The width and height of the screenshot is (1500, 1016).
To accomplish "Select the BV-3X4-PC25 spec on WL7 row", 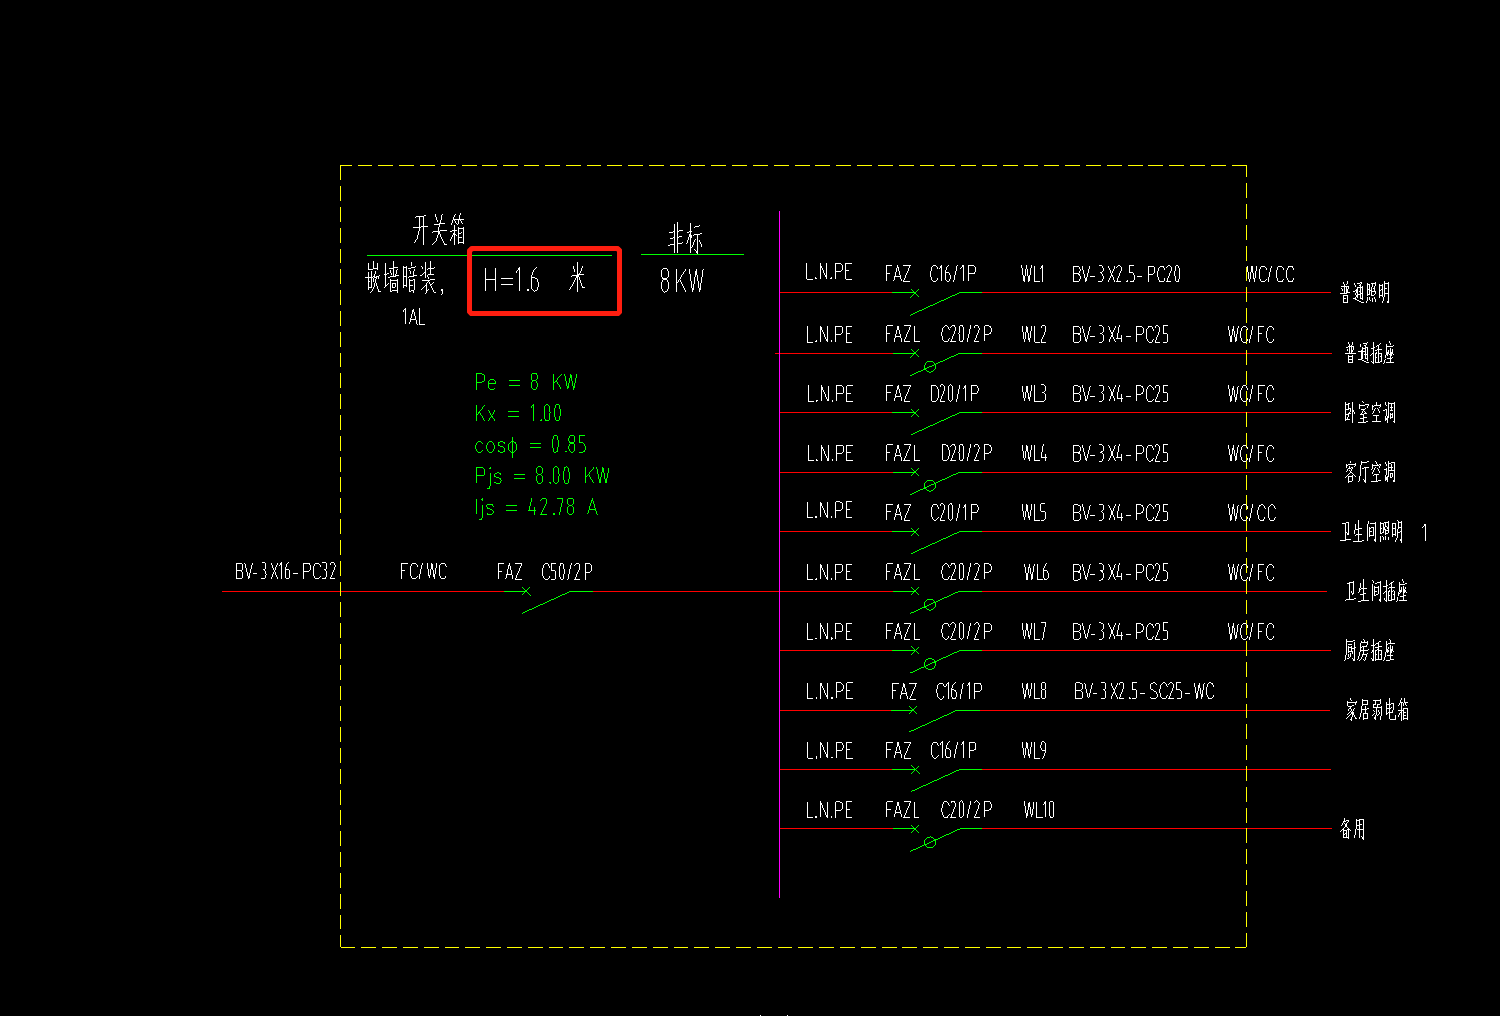I will click(1120, 632).
